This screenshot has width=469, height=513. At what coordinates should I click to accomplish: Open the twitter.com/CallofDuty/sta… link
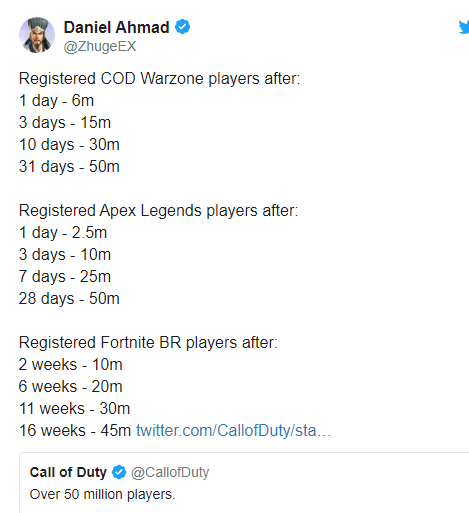click(x=233, y=430)
